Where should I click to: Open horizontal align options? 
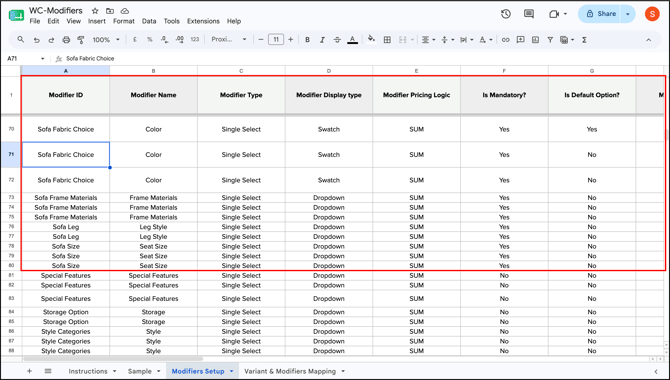(x=428, y=39)
